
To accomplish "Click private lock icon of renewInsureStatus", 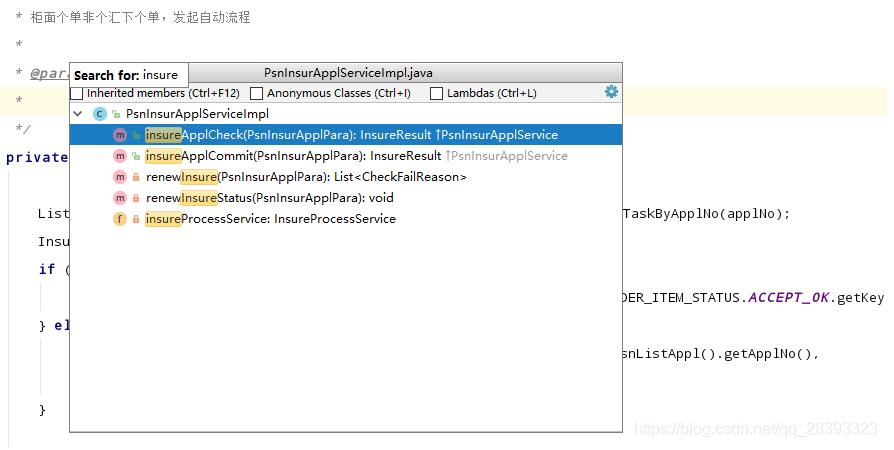I will tap(136, 198).
